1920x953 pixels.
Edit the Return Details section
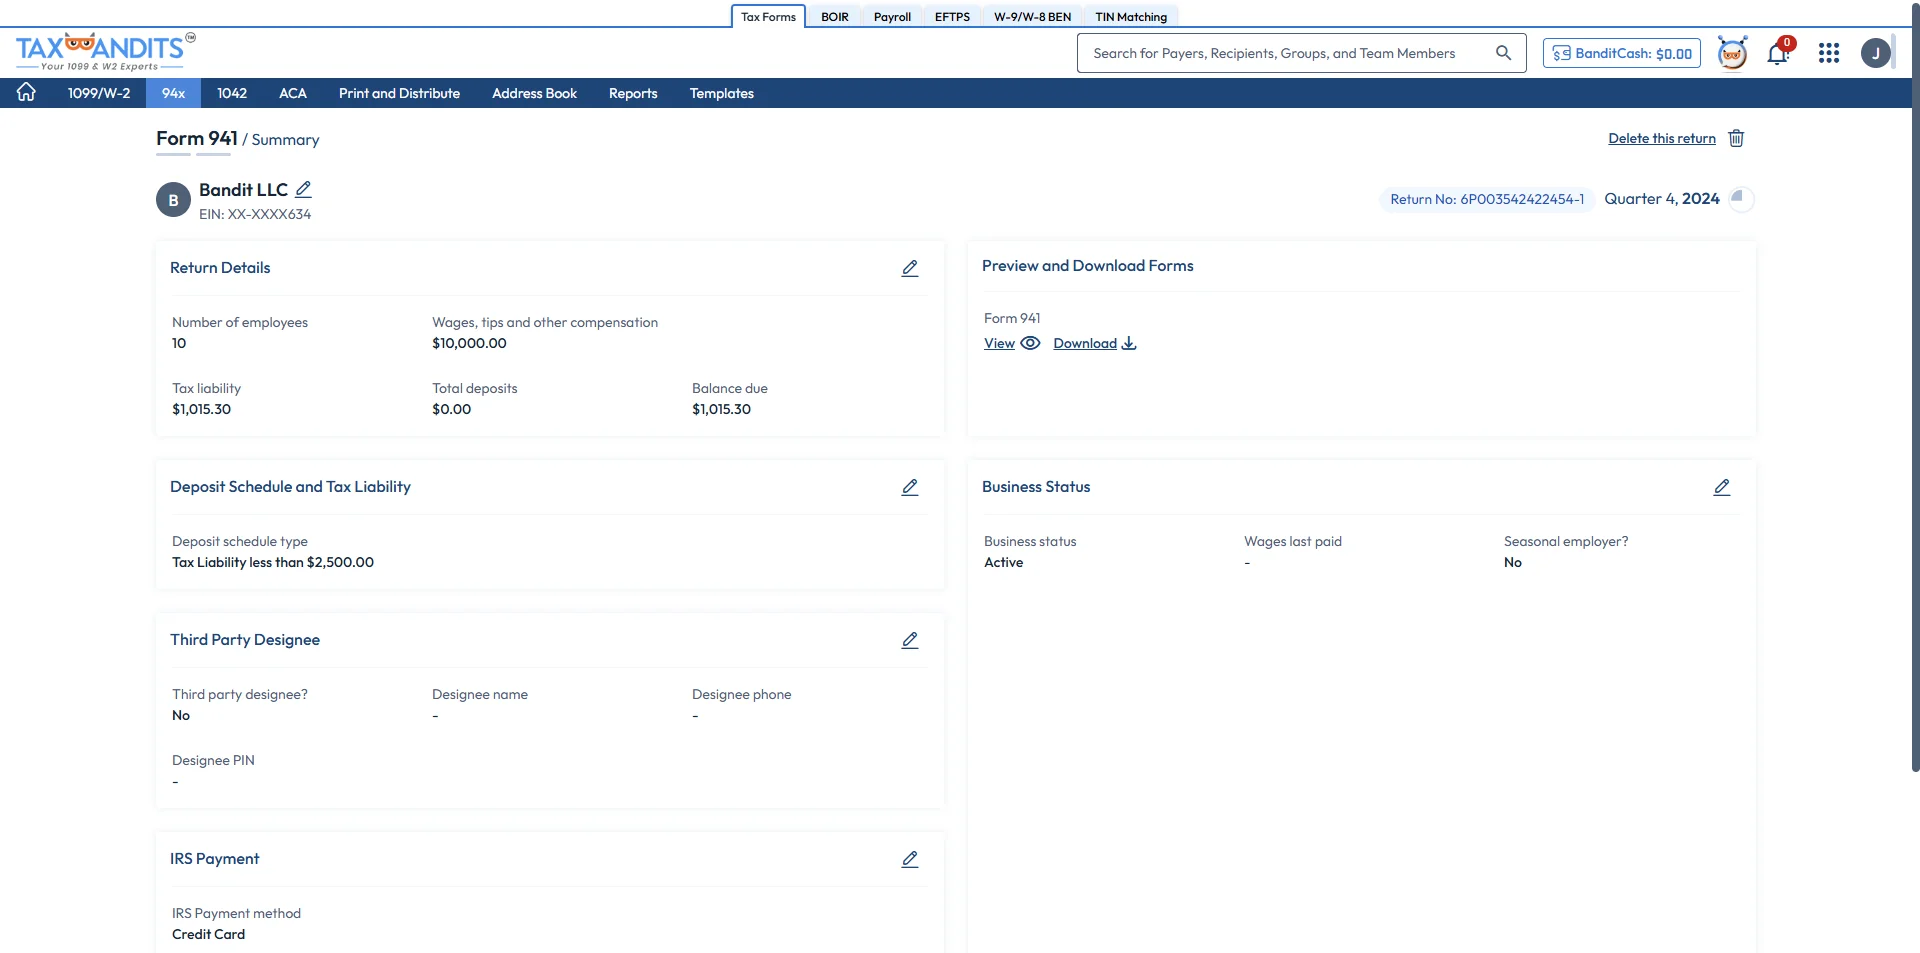pos(910,268)
